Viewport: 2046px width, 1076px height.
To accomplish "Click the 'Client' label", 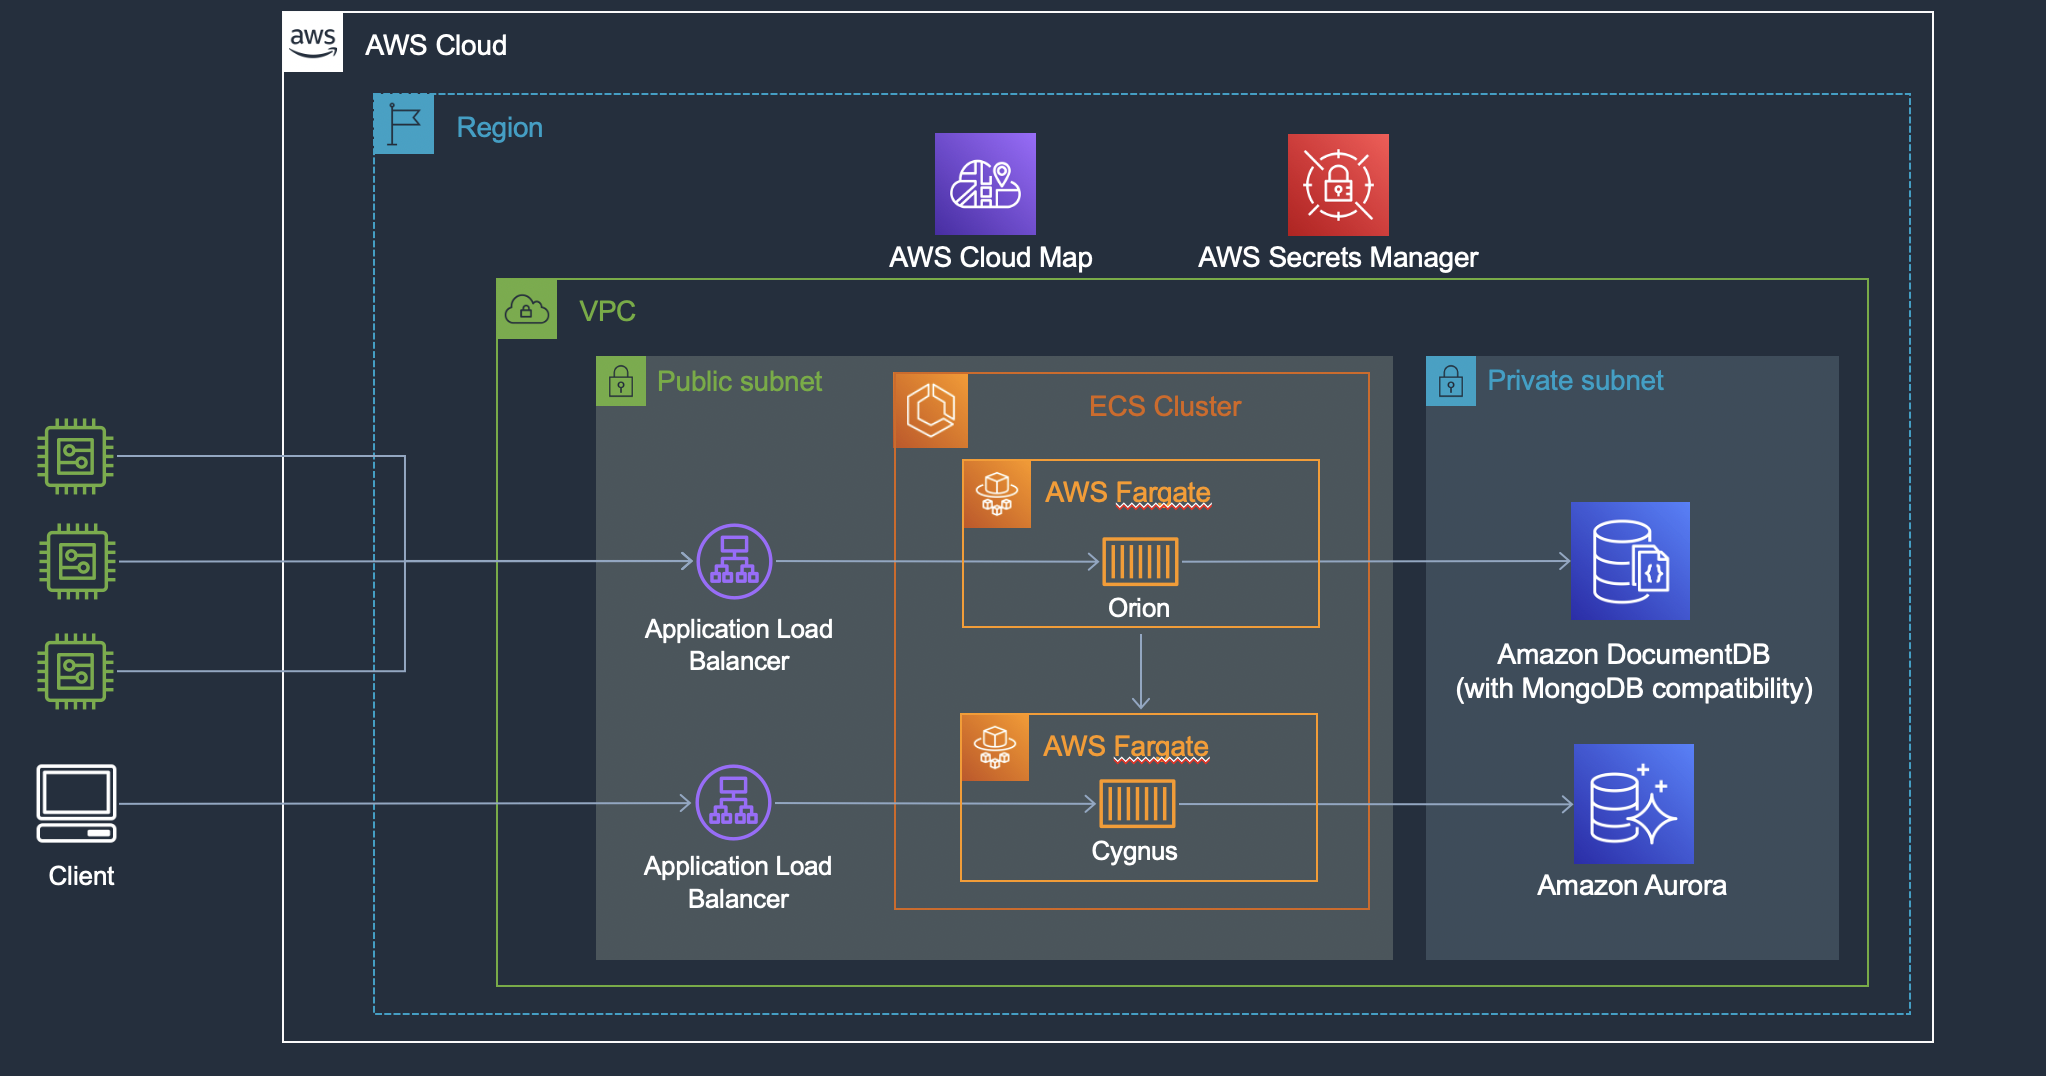I will click(81, 876).
